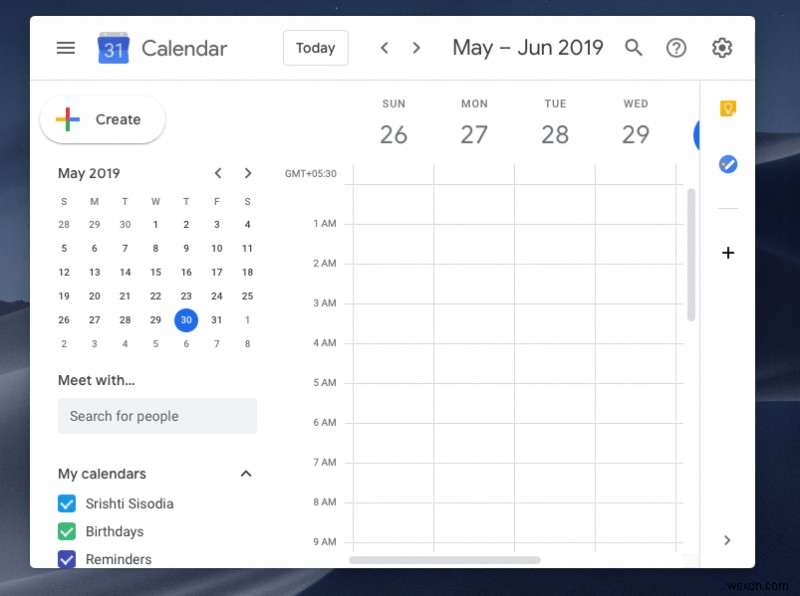
Task: Click the May 2019 mini calendar title
Action: 89,173
